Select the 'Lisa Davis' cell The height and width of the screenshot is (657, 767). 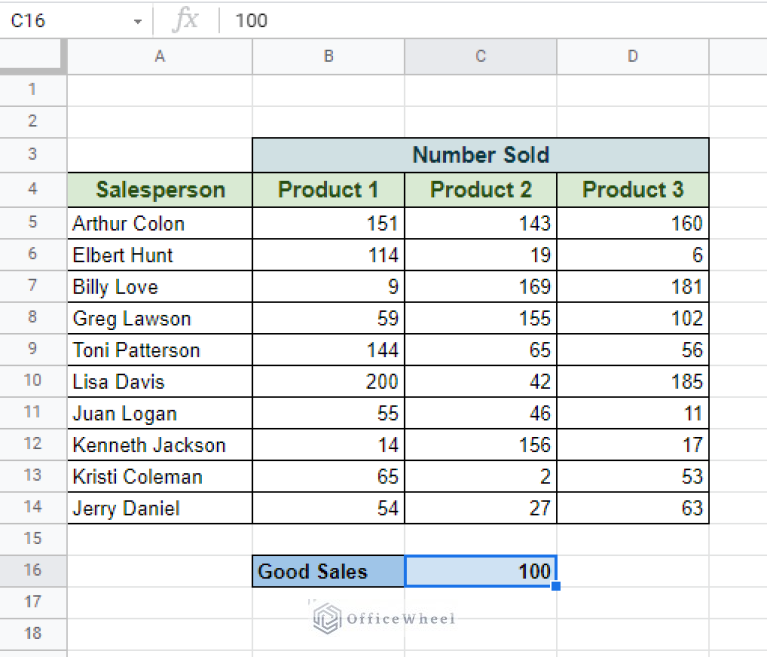[x=160, y=381]
